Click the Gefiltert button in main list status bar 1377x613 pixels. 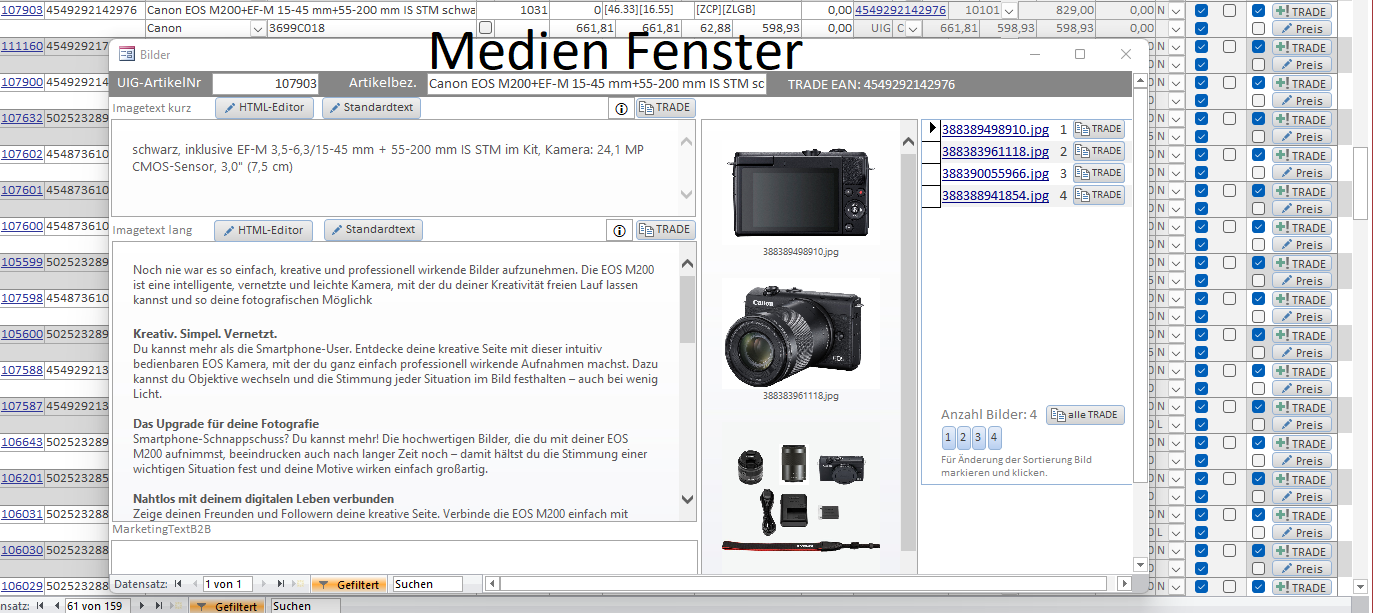227,606
